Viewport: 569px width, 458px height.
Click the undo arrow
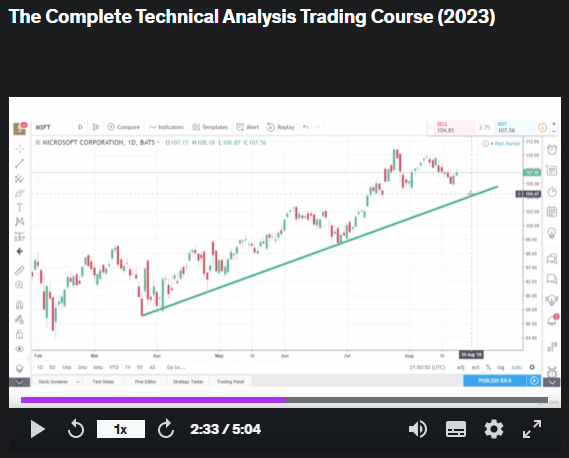point(306,127)
